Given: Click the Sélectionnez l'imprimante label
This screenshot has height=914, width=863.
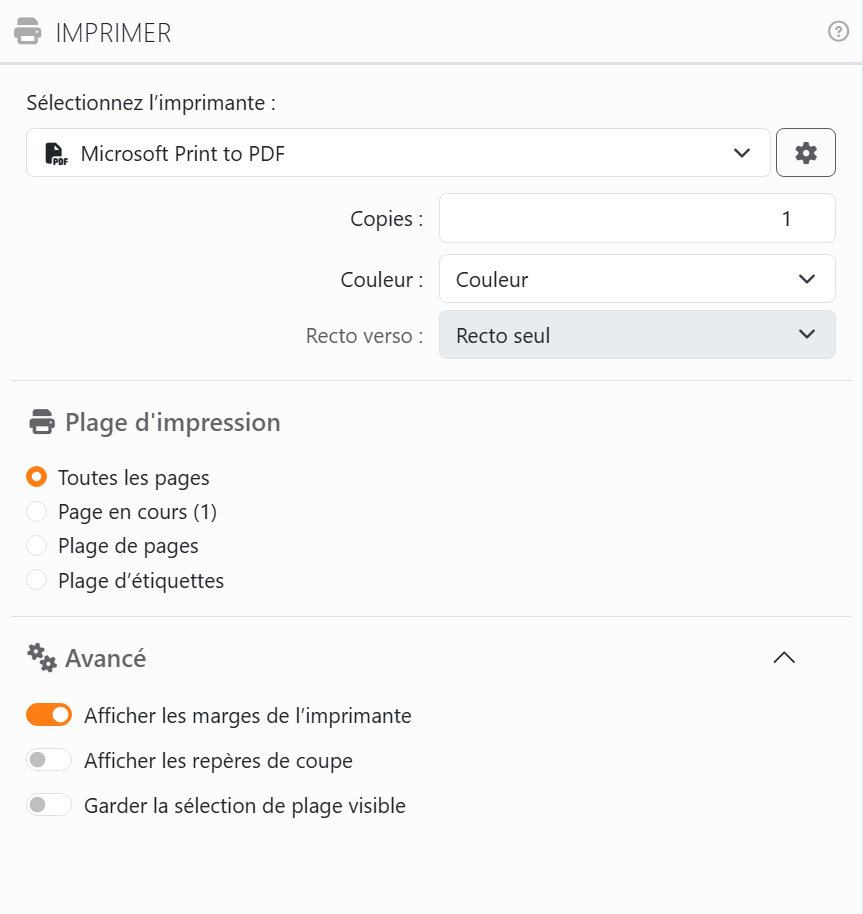Looking at the screenshot, I should (x=151, y=103).
